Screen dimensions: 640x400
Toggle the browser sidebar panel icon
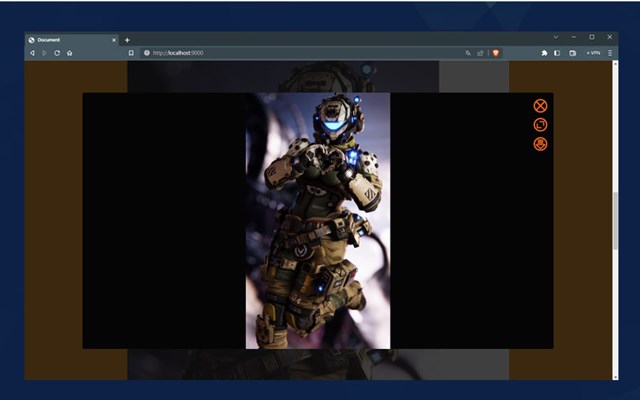pos(557,53)
